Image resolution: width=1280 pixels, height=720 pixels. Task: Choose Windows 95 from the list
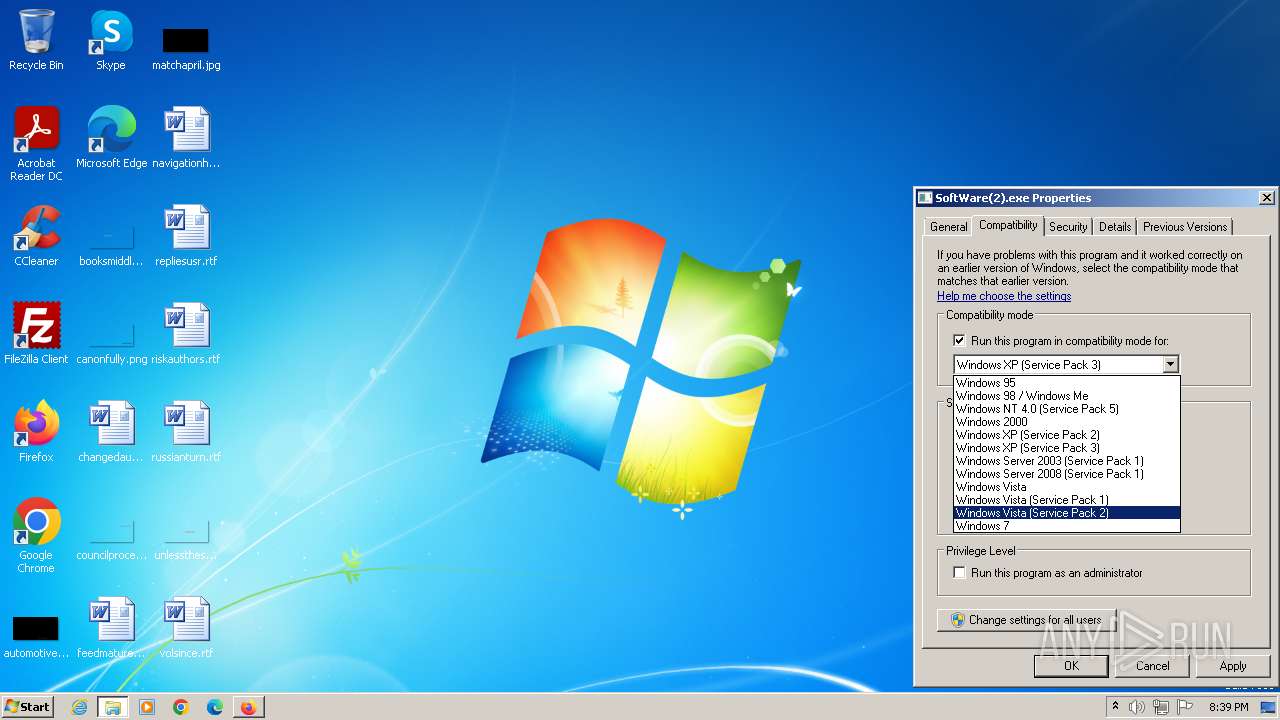[1066, 383]
